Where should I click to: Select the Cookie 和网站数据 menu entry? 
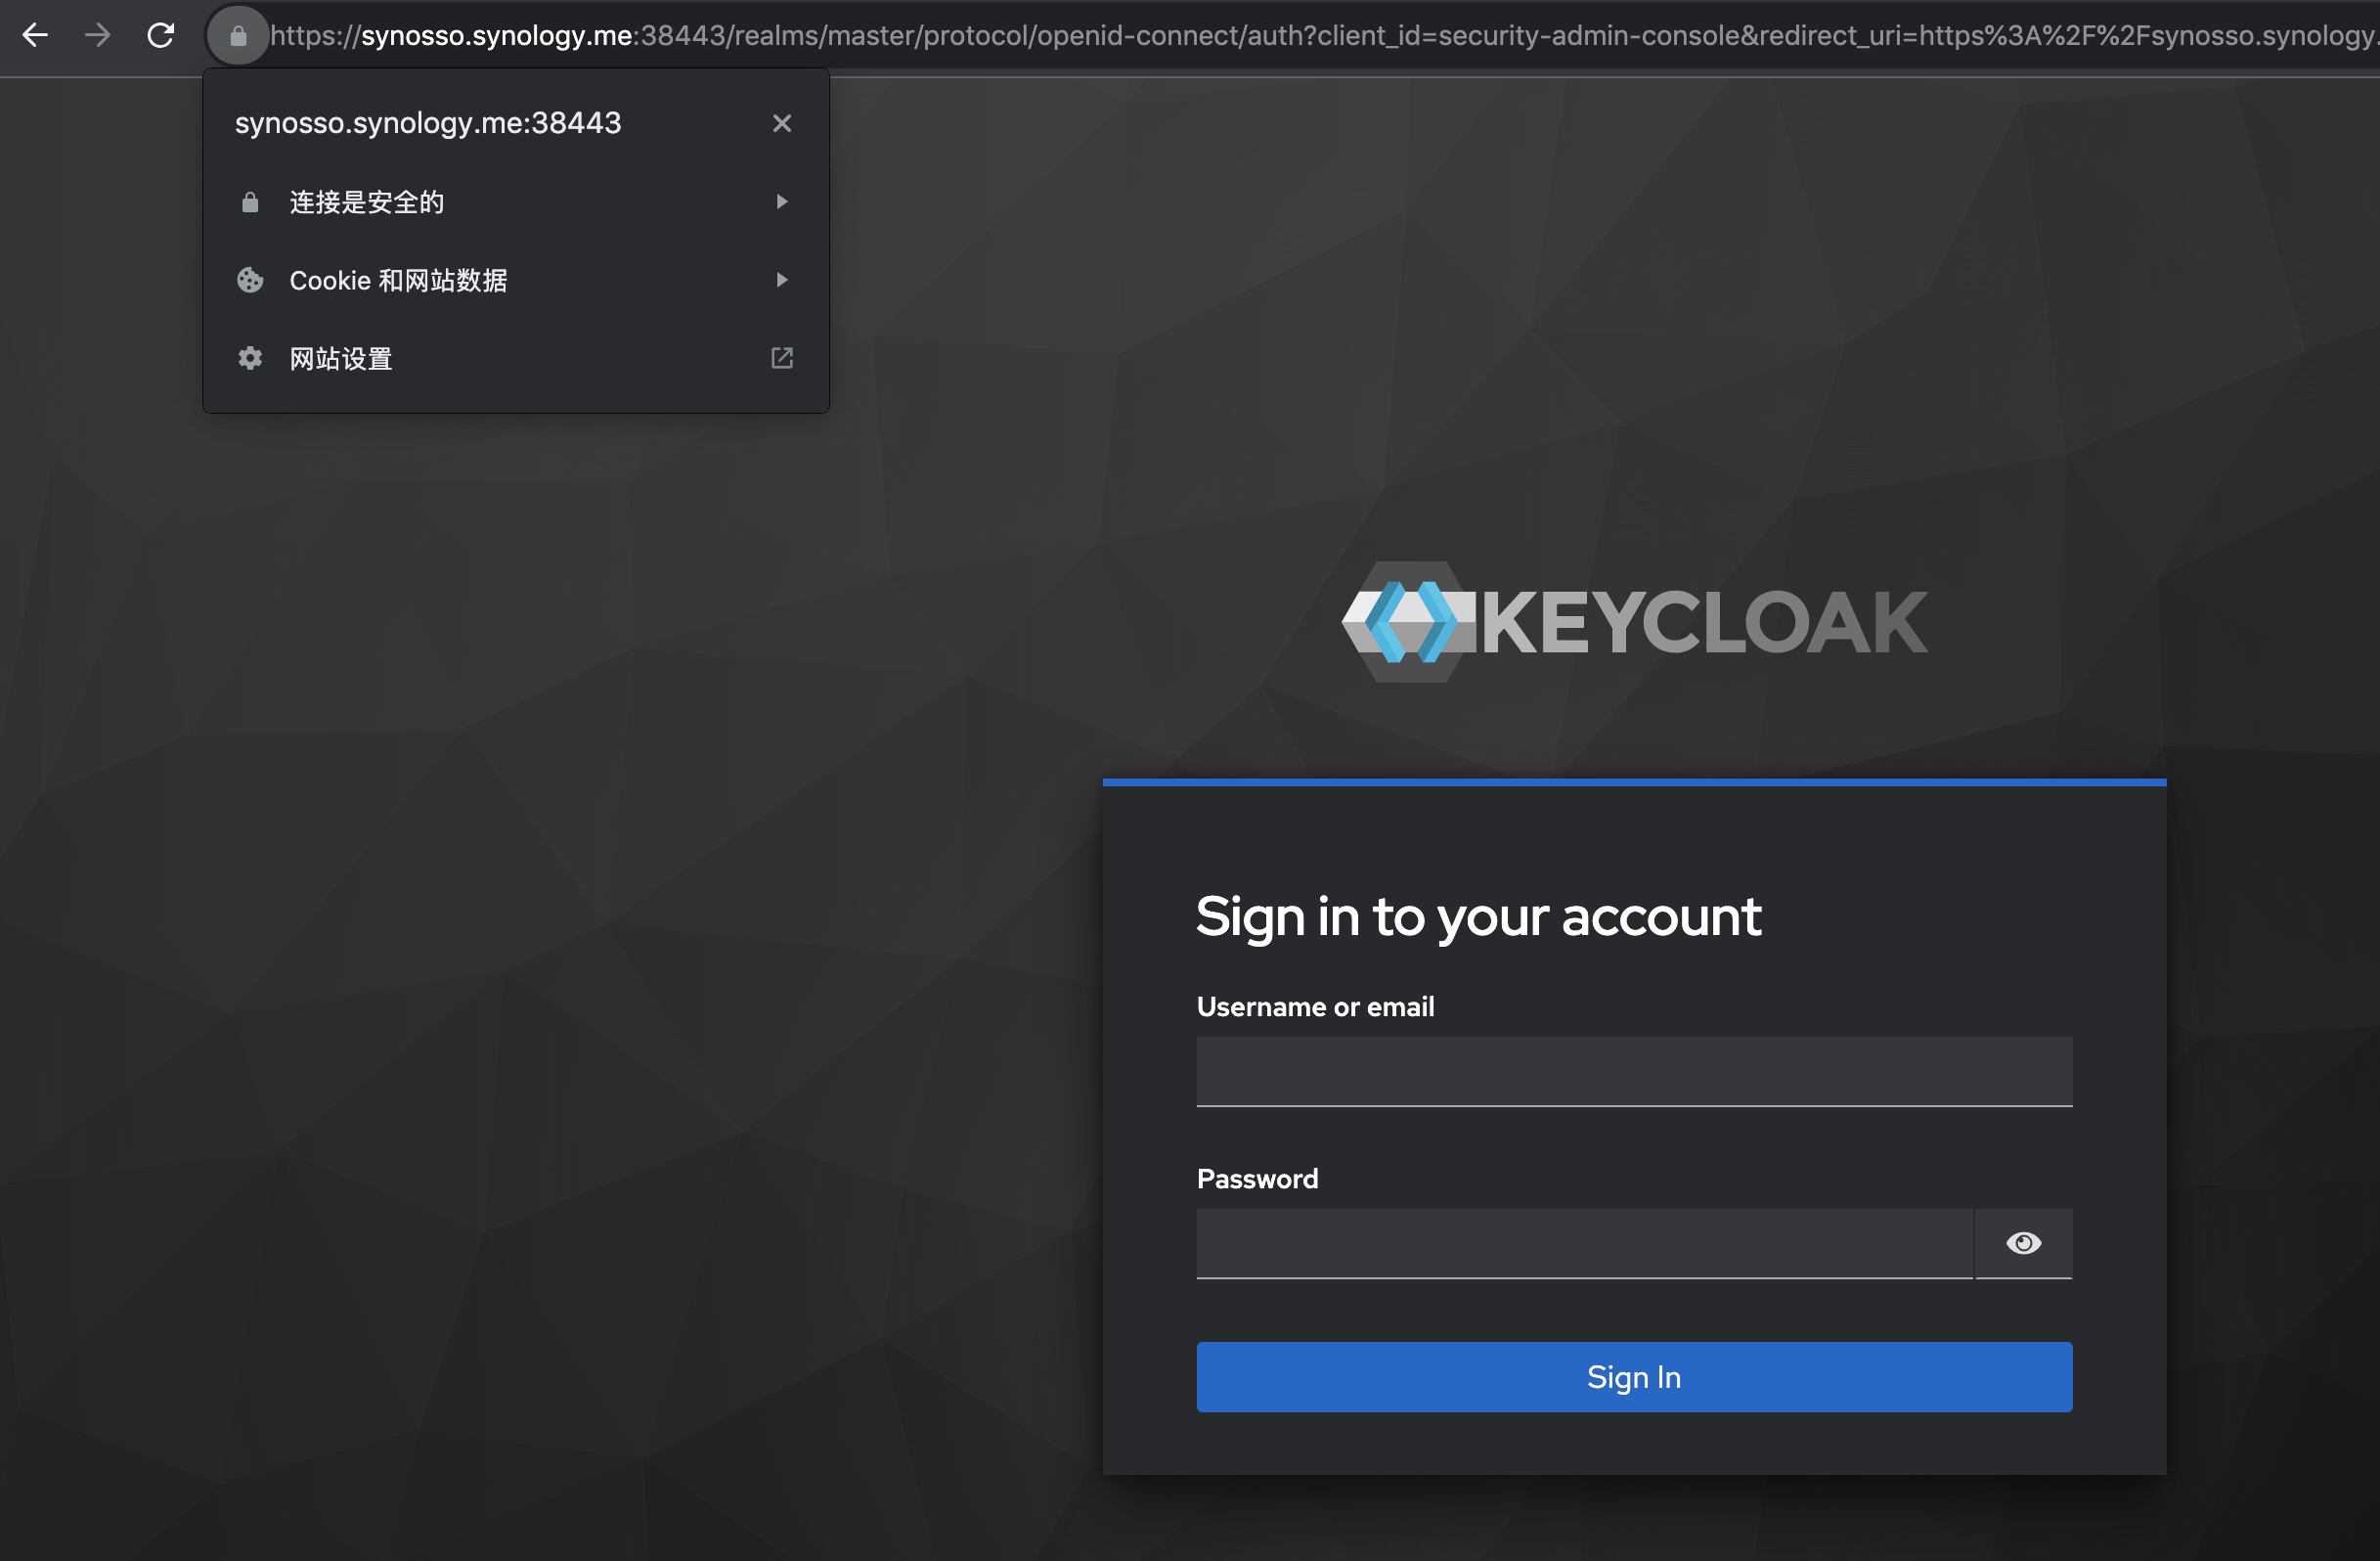516,280
